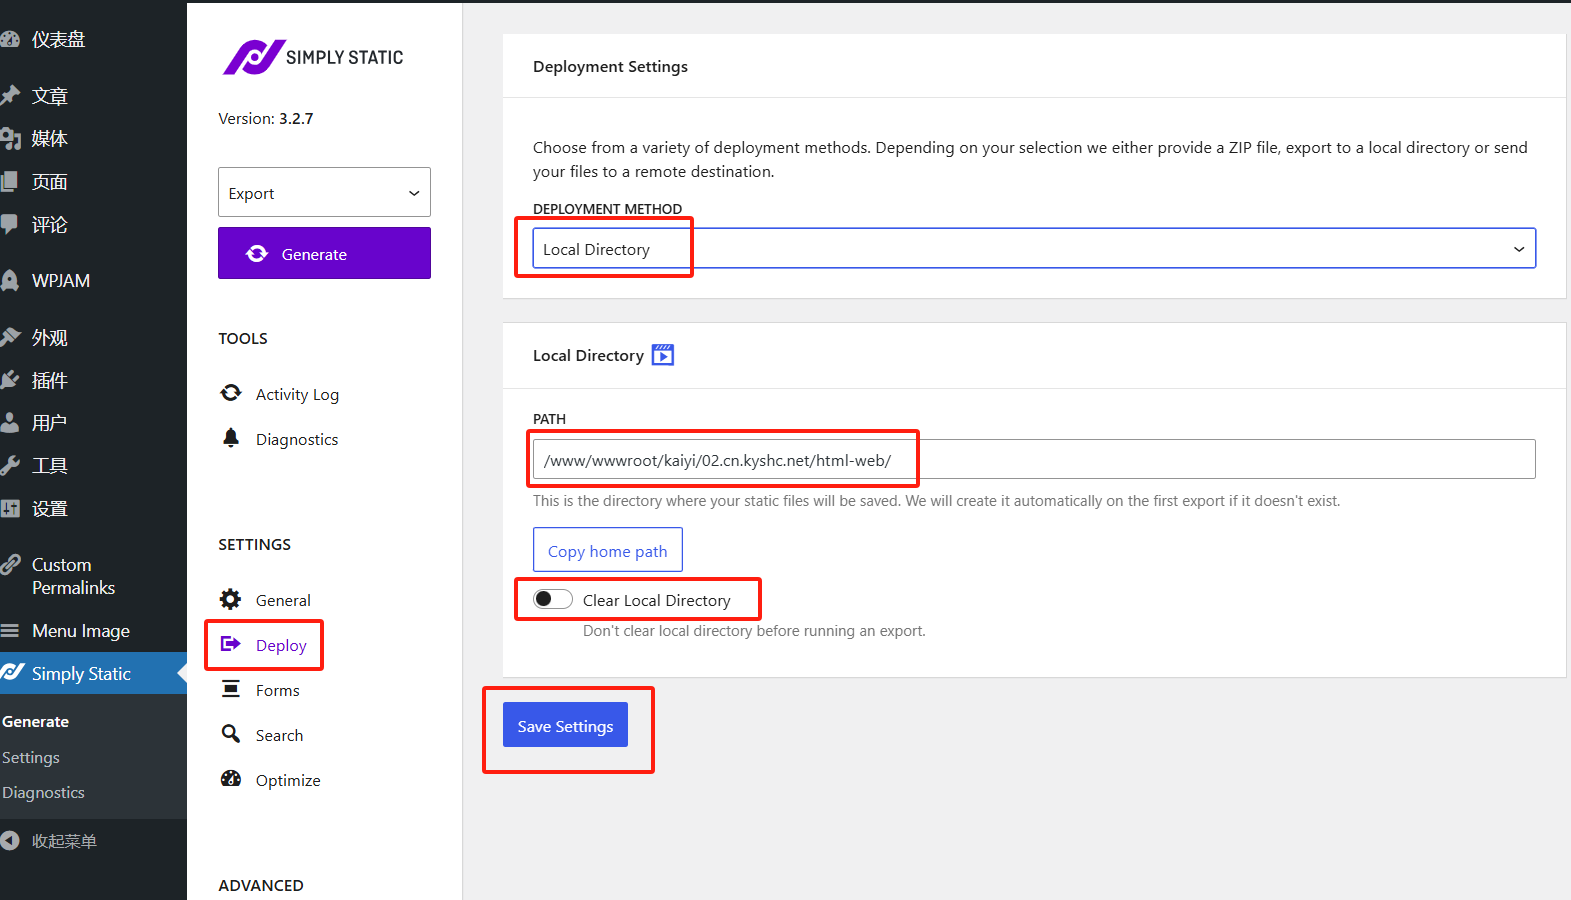Click the 媒体 media icon
The height and width of the screenshot is (900, 1571).
pos(10,139)
